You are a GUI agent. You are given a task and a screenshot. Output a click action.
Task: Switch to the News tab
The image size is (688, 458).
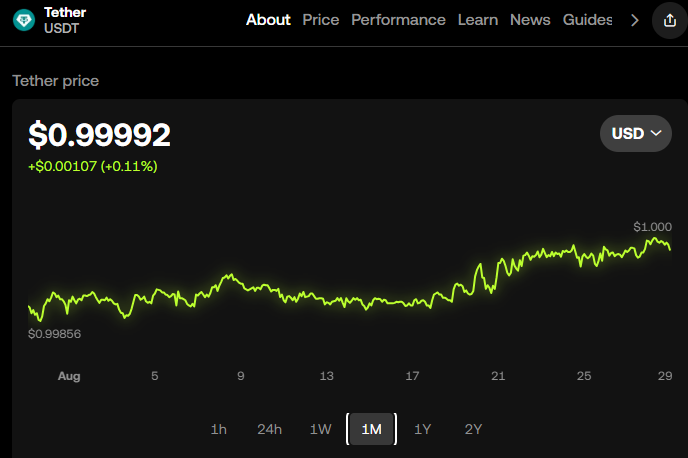530,20
